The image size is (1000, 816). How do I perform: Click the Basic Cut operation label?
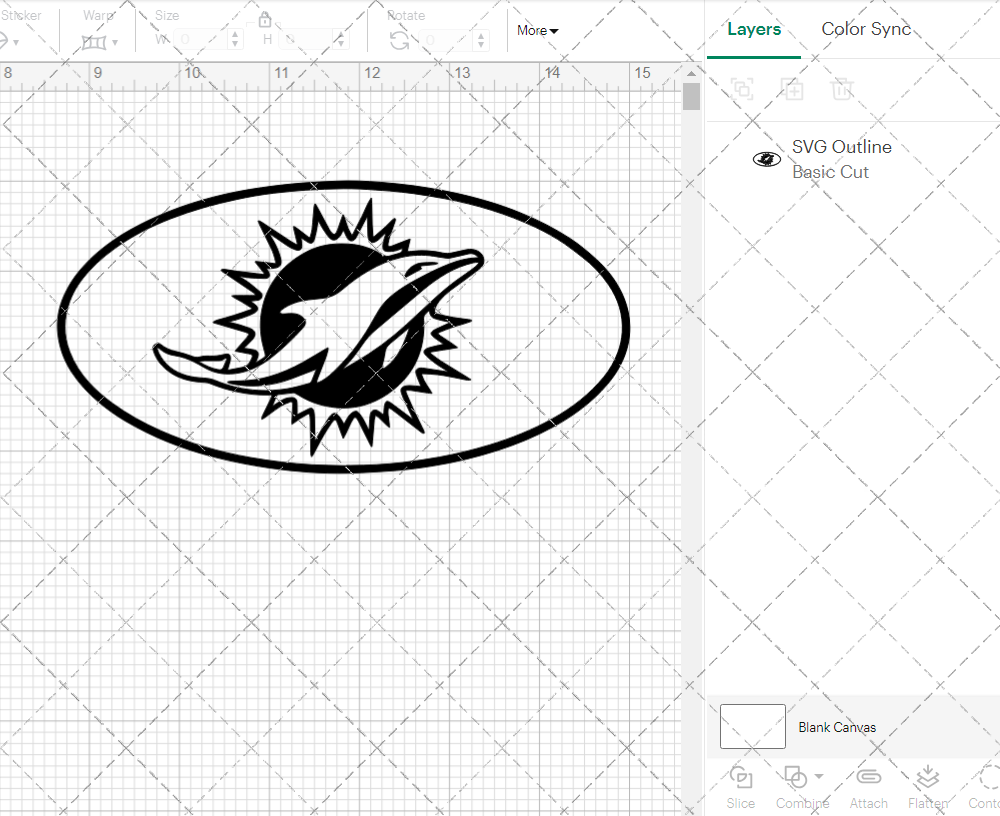830,172
